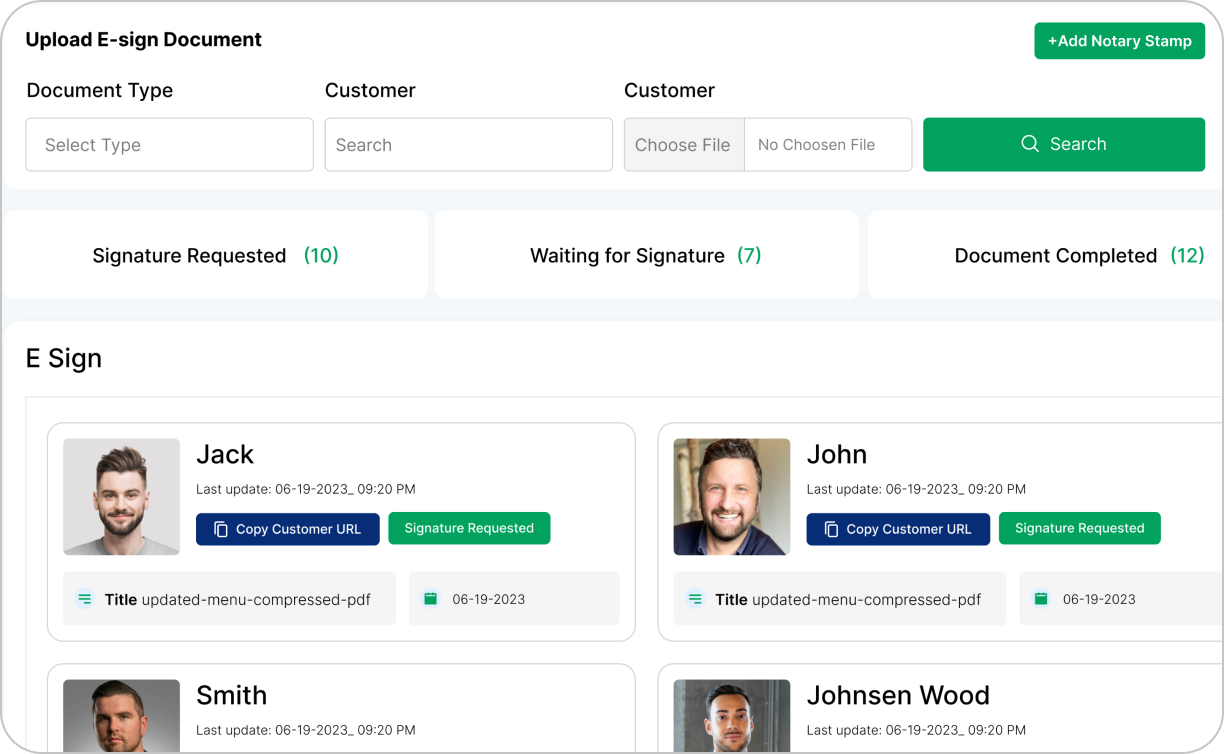This screenshot has height=754, width=1224.
Task: Click the calendar icon in Jack's card
Action: click(431, 599)
